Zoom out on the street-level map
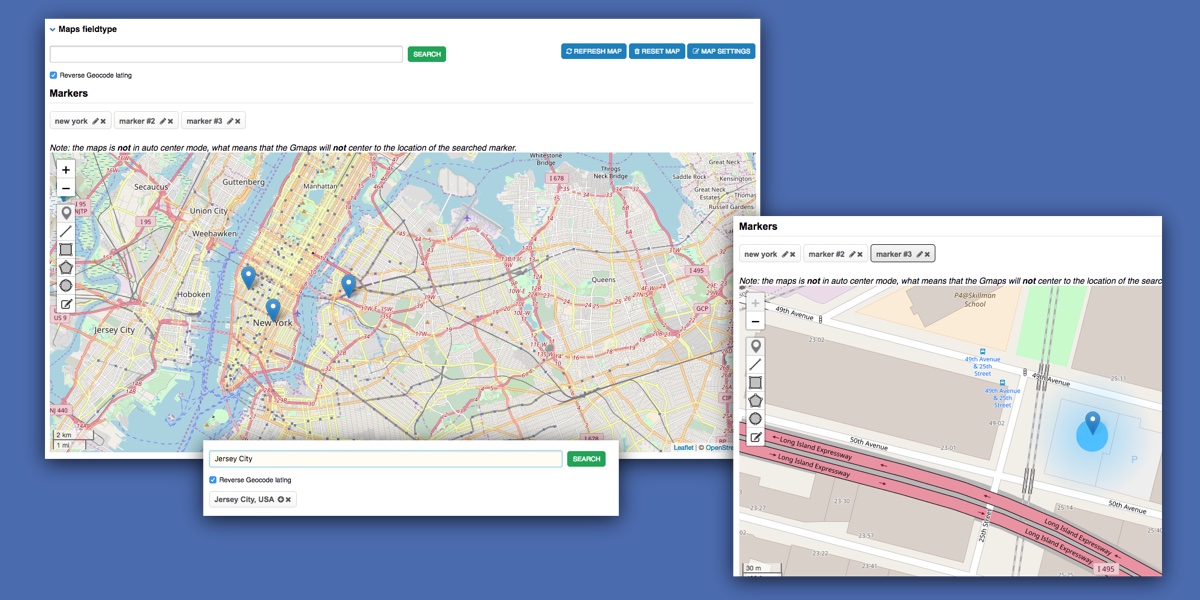The width and height of the screenshot is (1200, 600). (x=755, y=321)
